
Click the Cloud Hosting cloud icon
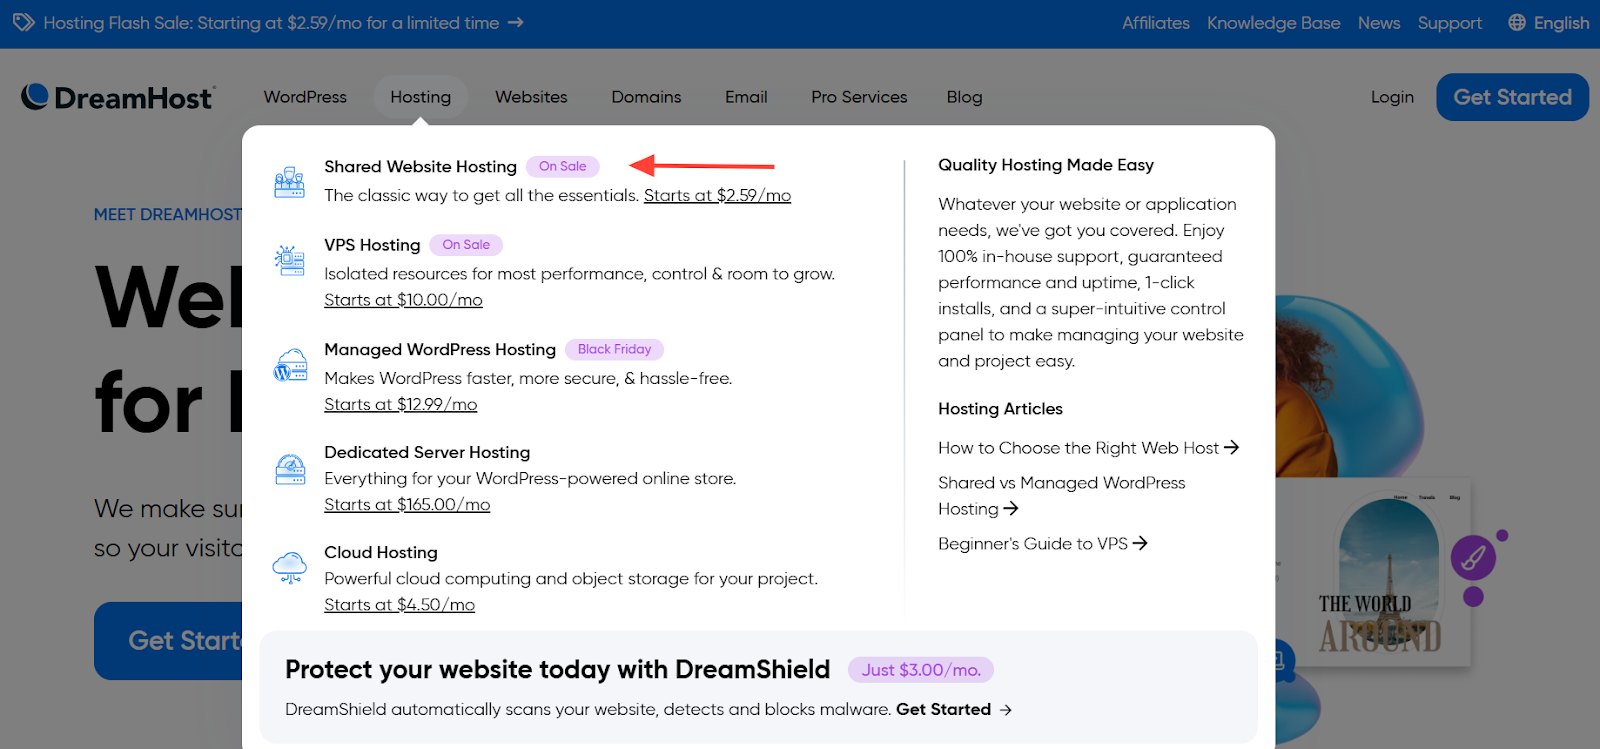pyautogui.click(x=290, y=568)
